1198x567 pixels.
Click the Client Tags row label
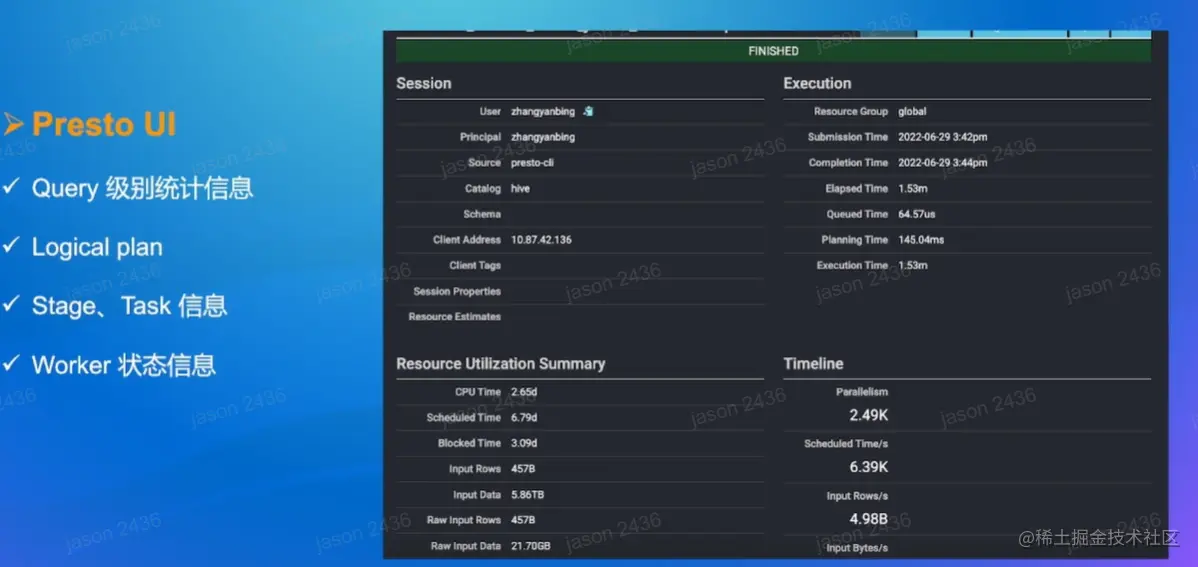pyautogui.click(x=475, y=265)
